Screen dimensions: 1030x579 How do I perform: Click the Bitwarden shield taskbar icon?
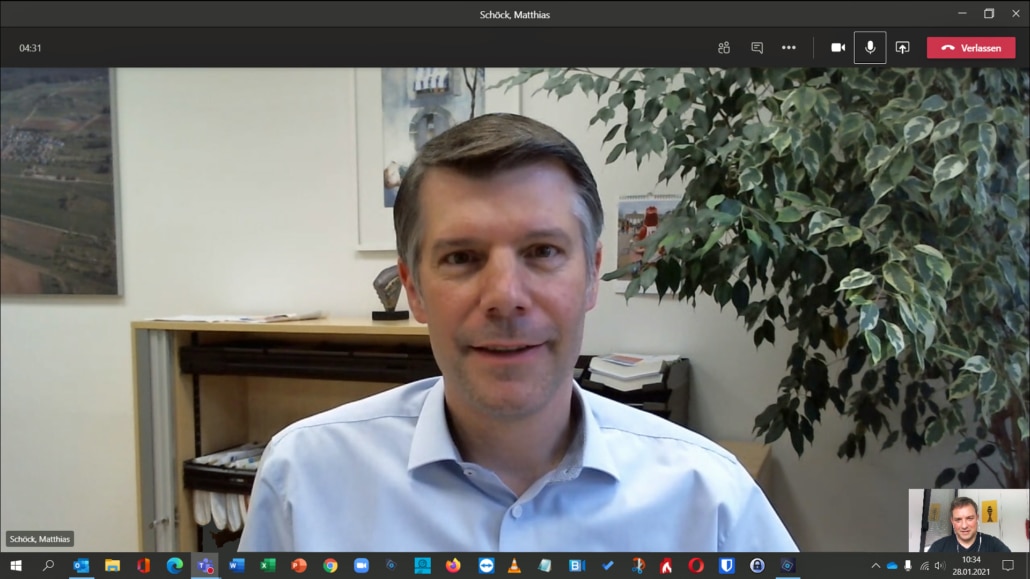click(727, 565)
